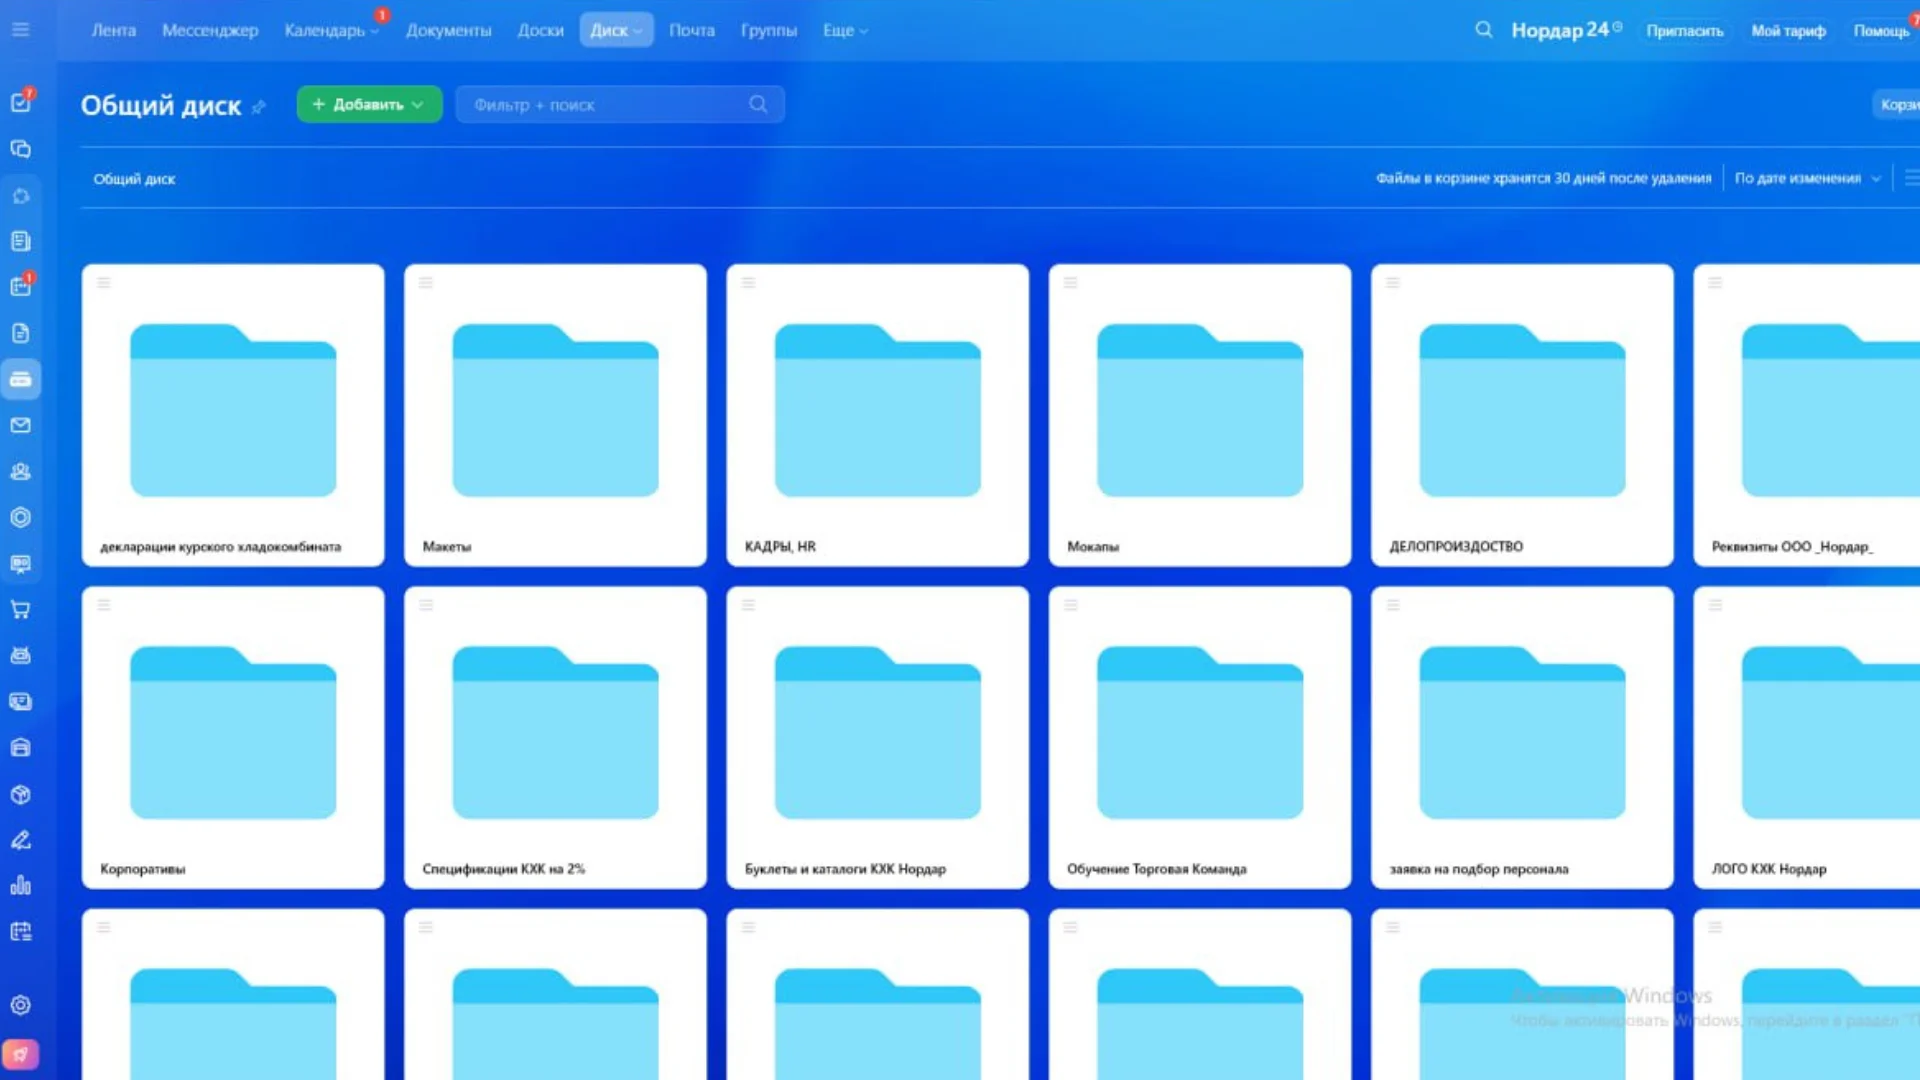Open the hamburger menu at top left
This screenshot has width=1920, height=1080.
(20, 30)
